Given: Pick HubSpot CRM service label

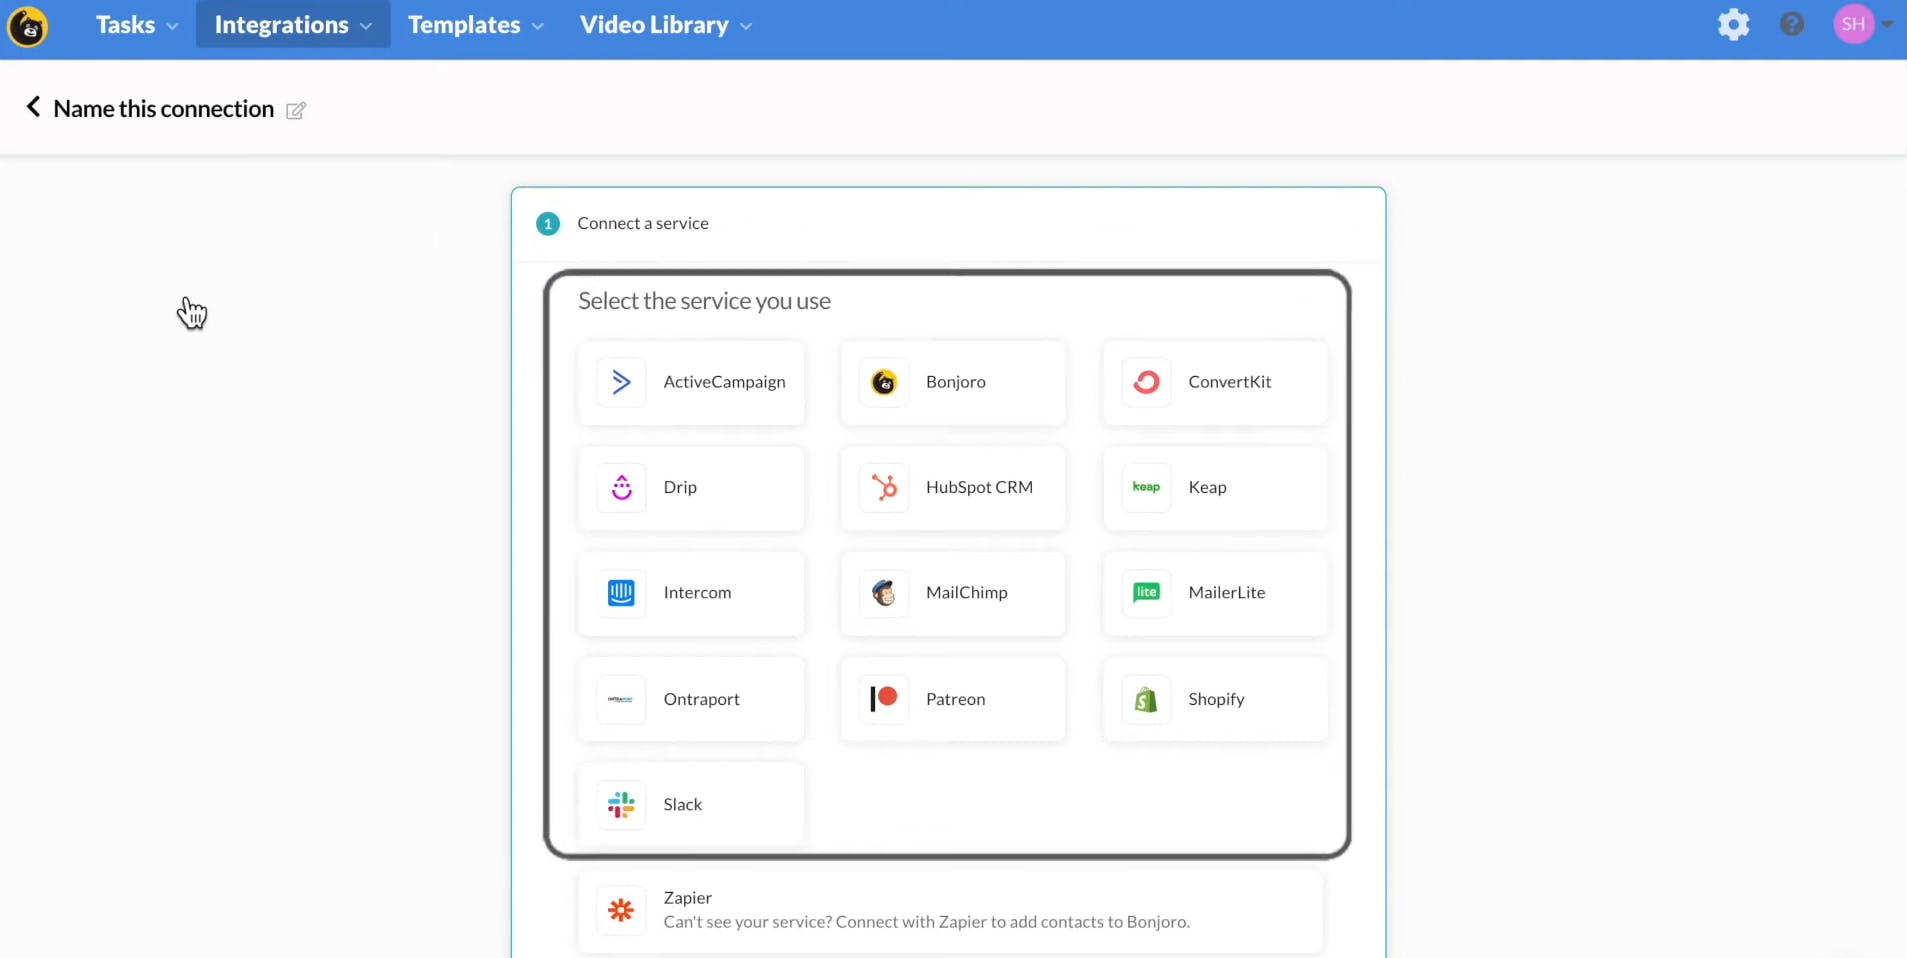Looking at the screenshot, I should [979, 487].
